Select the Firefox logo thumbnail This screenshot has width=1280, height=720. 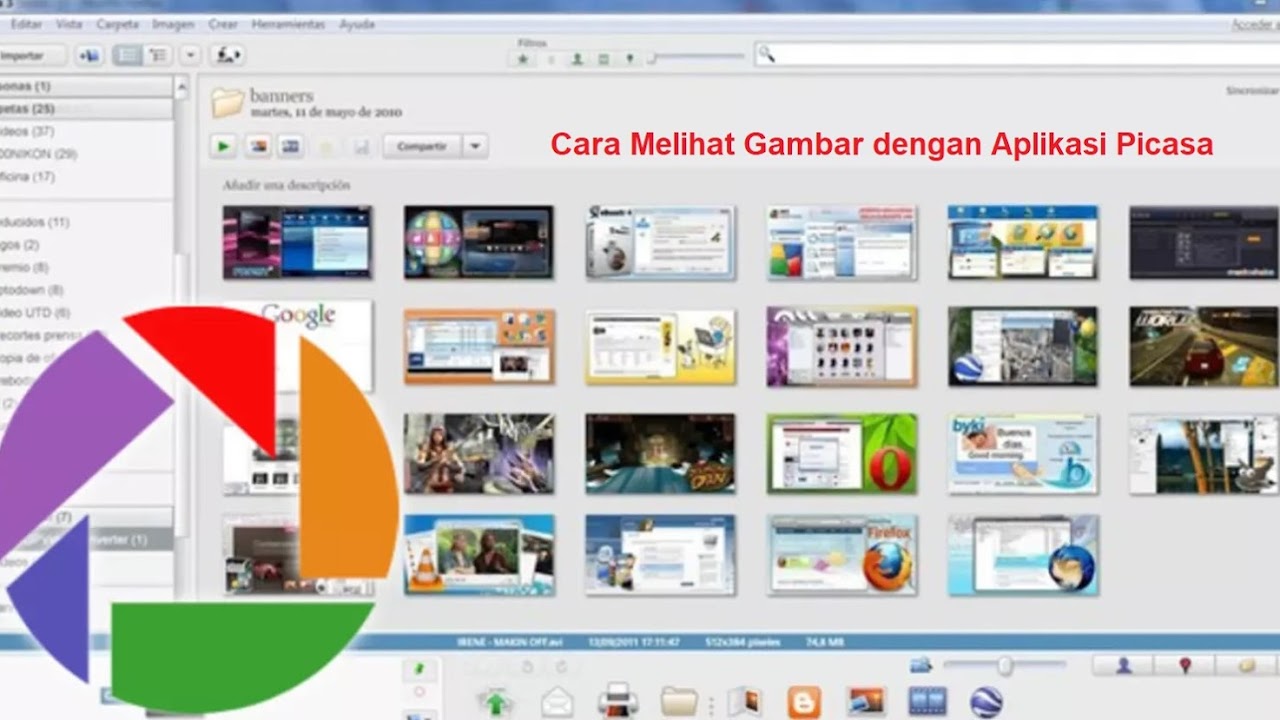pyautogui.click(x=842, y=555)
